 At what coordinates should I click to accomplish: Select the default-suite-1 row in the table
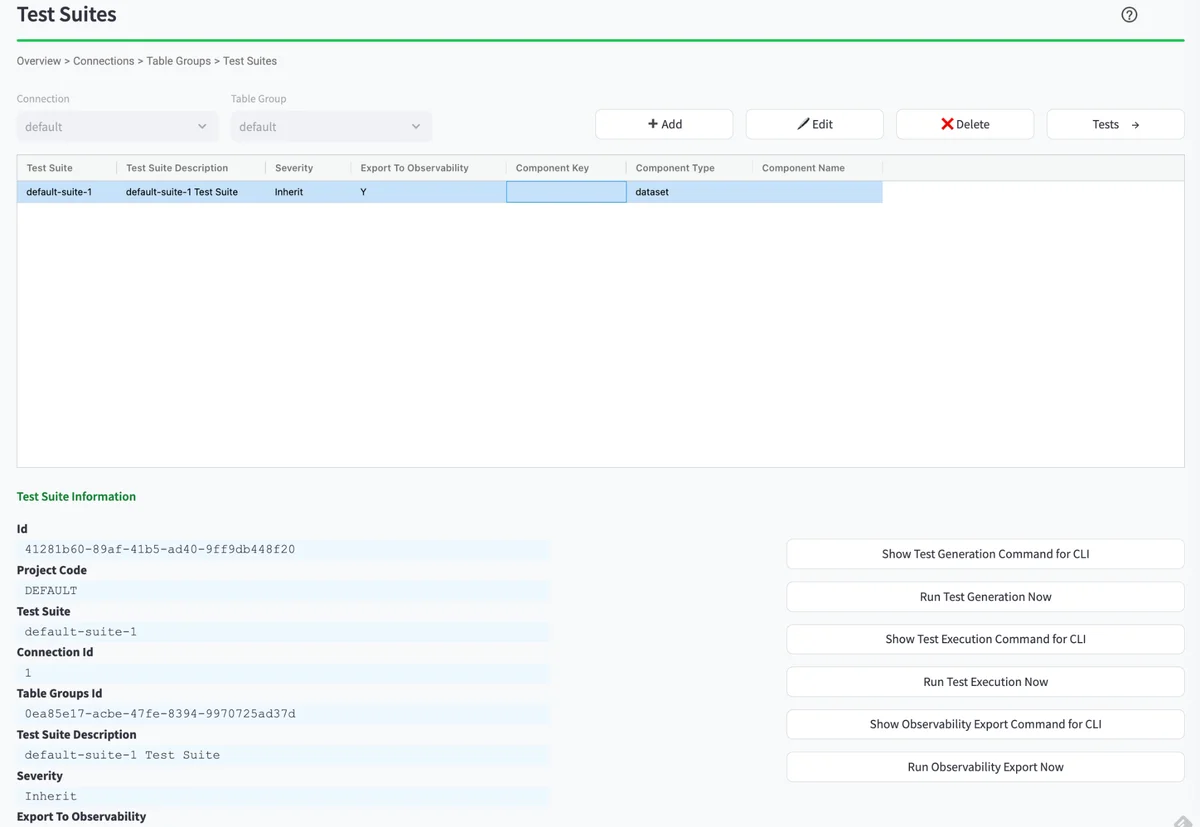coord(62,191)
